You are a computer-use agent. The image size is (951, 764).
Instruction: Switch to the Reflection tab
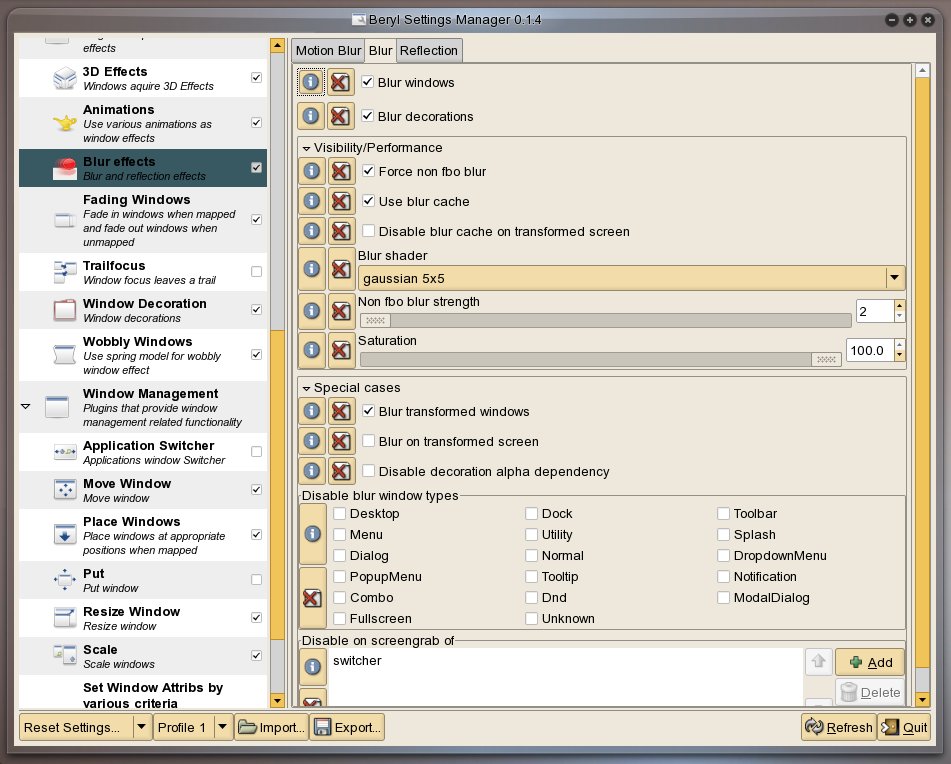429,51
